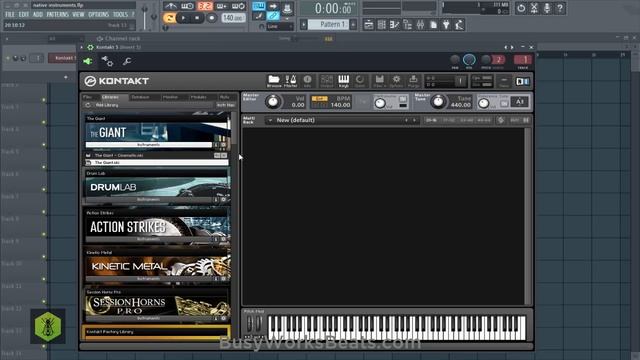Switch to the Kontakt Database tab
640x360 pixels.
pyautogui.click(x=140, y=97)
